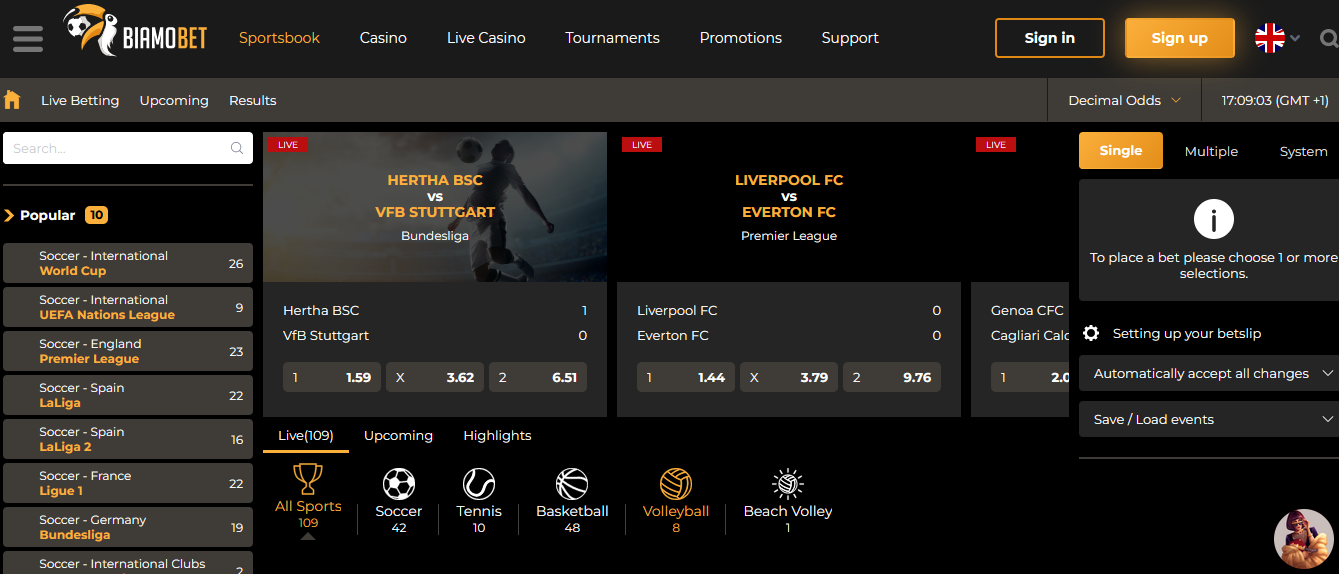Switch to the Multiple betslip tab

point(1211,151)
